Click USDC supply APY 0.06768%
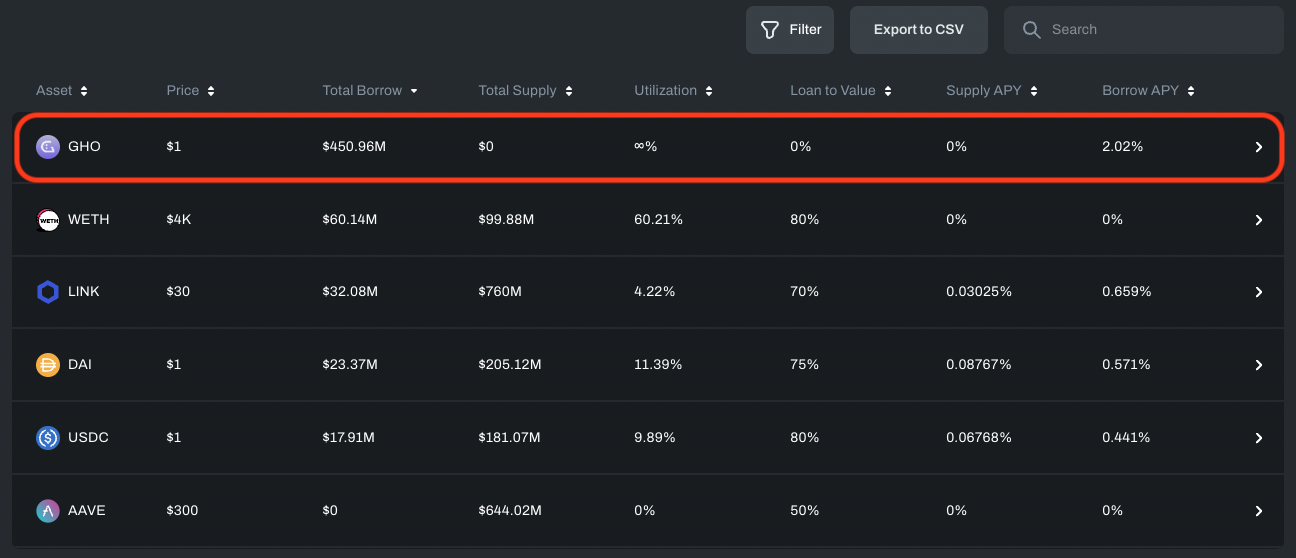The width and height of the screenshot is (1296, 558). [x=979, y=438]
